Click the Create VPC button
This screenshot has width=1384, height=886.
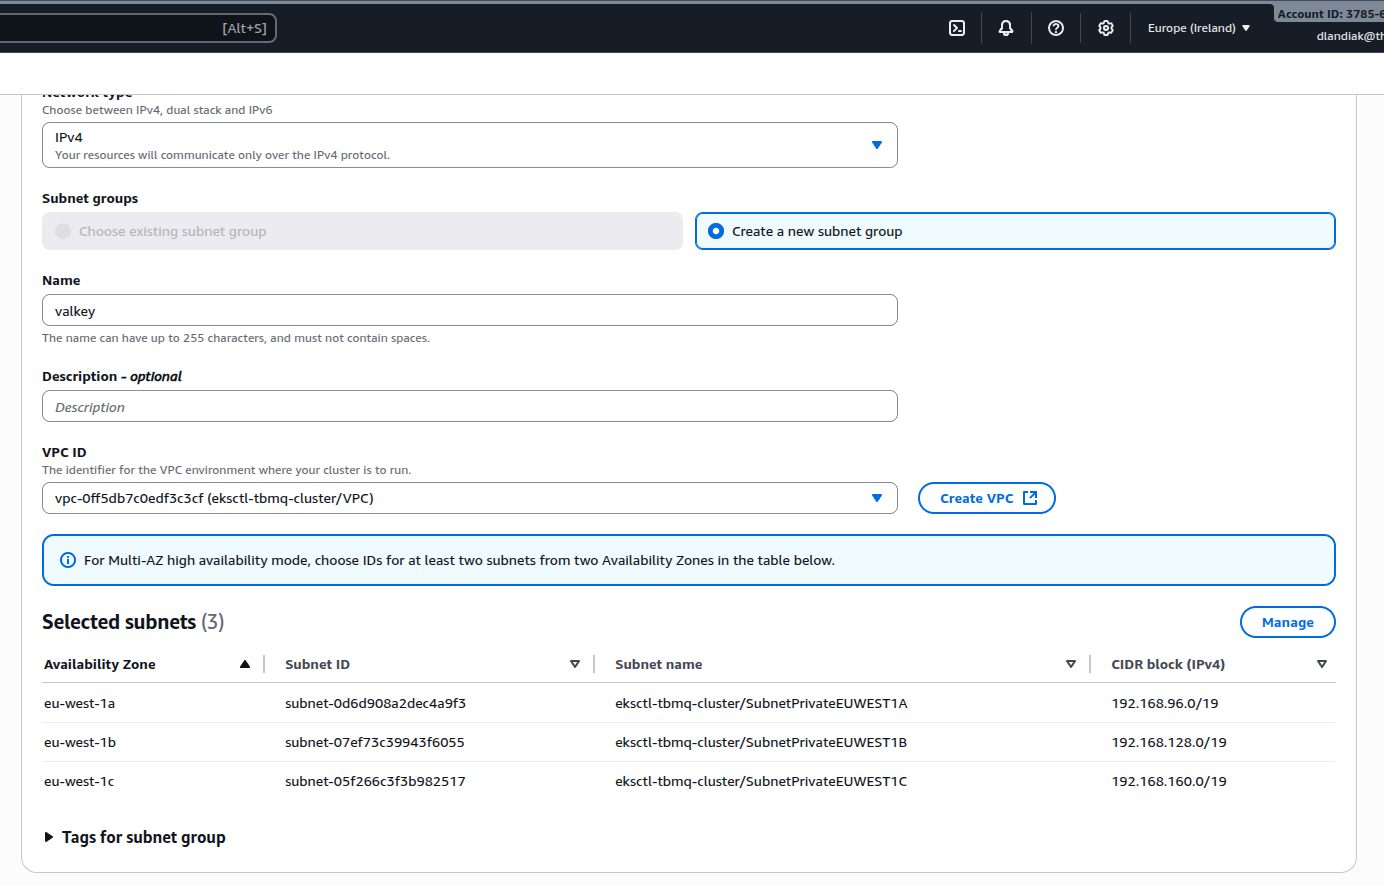coord(986,498)
